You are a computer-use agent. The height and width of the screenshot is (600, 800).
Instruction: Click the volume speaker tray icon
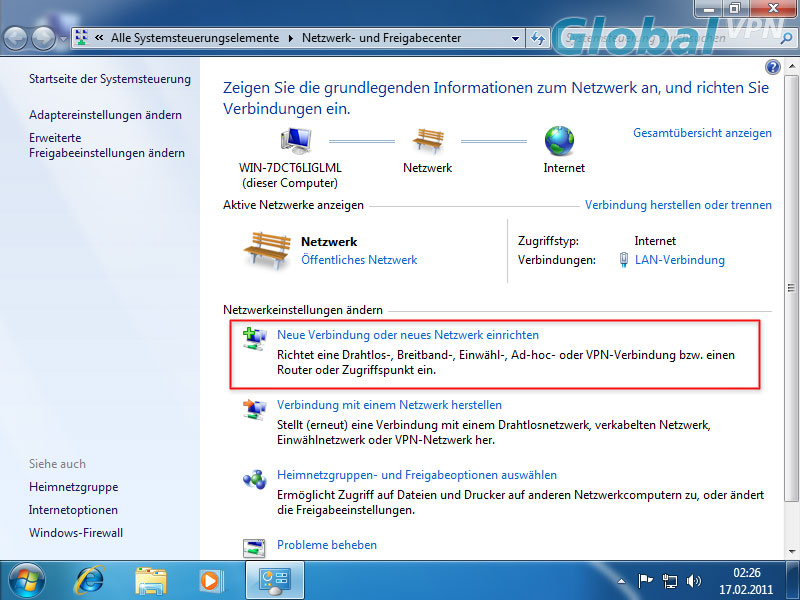coord(695,580)
